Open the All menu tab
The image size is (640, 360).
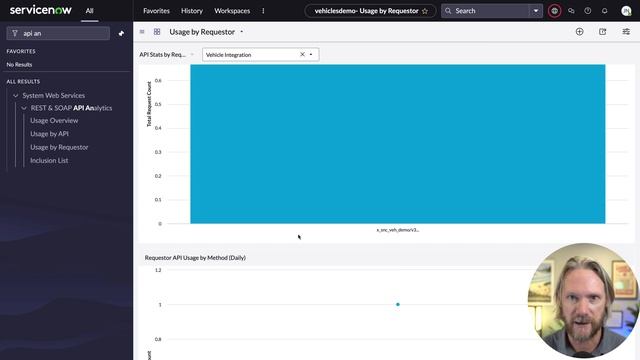(89, 11)
